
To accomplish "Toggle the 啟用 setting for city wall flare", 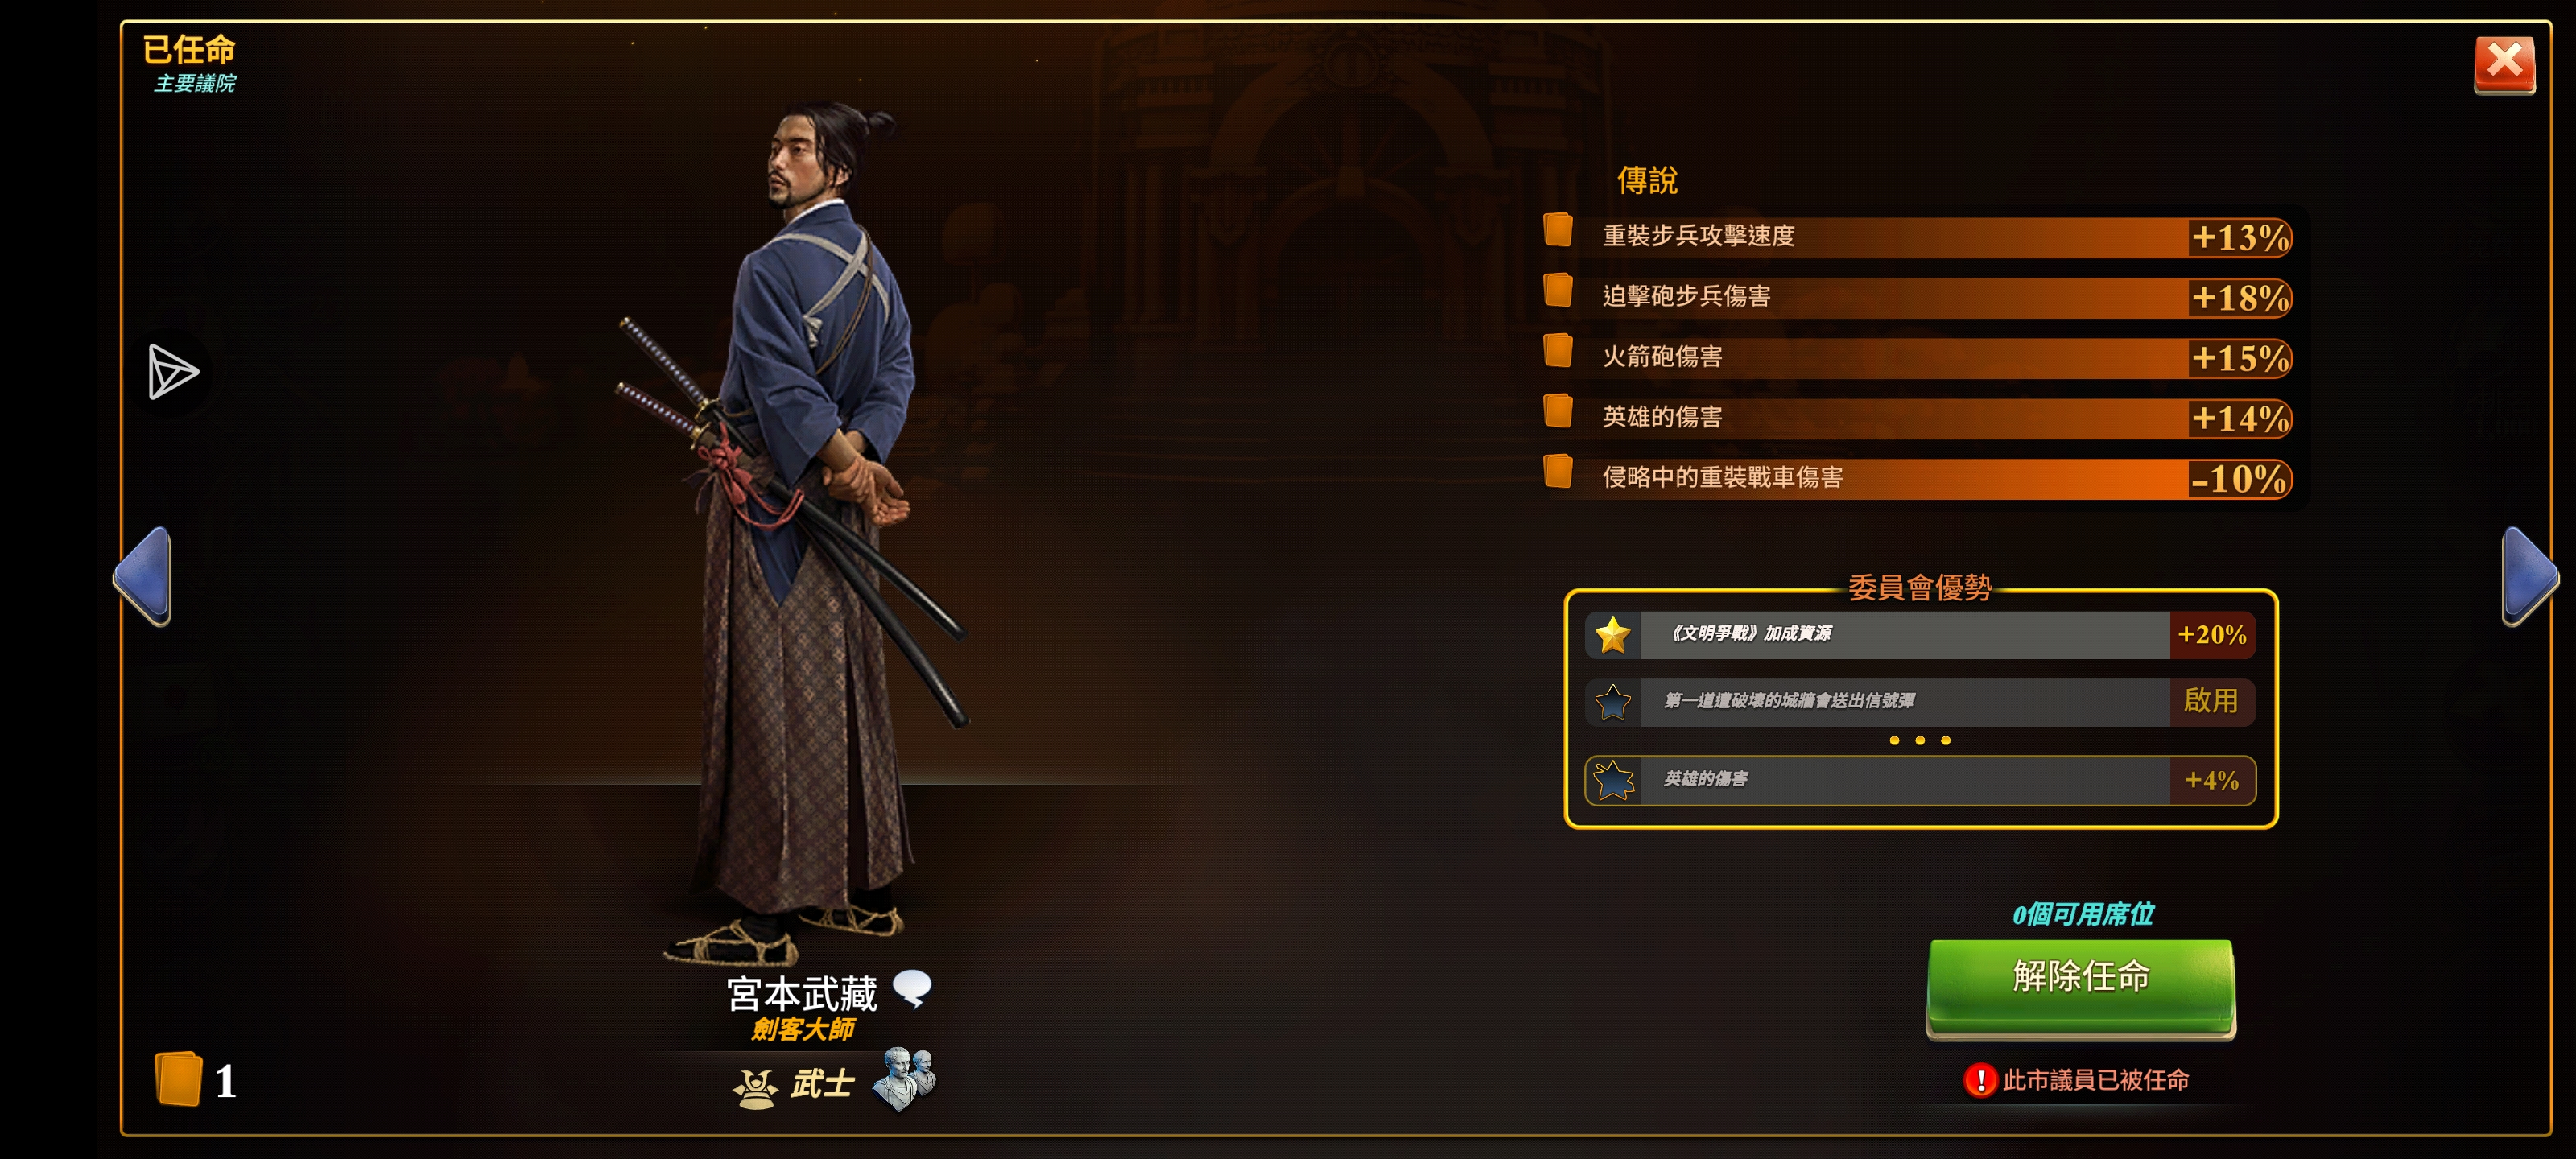I will coord(2210,701).
